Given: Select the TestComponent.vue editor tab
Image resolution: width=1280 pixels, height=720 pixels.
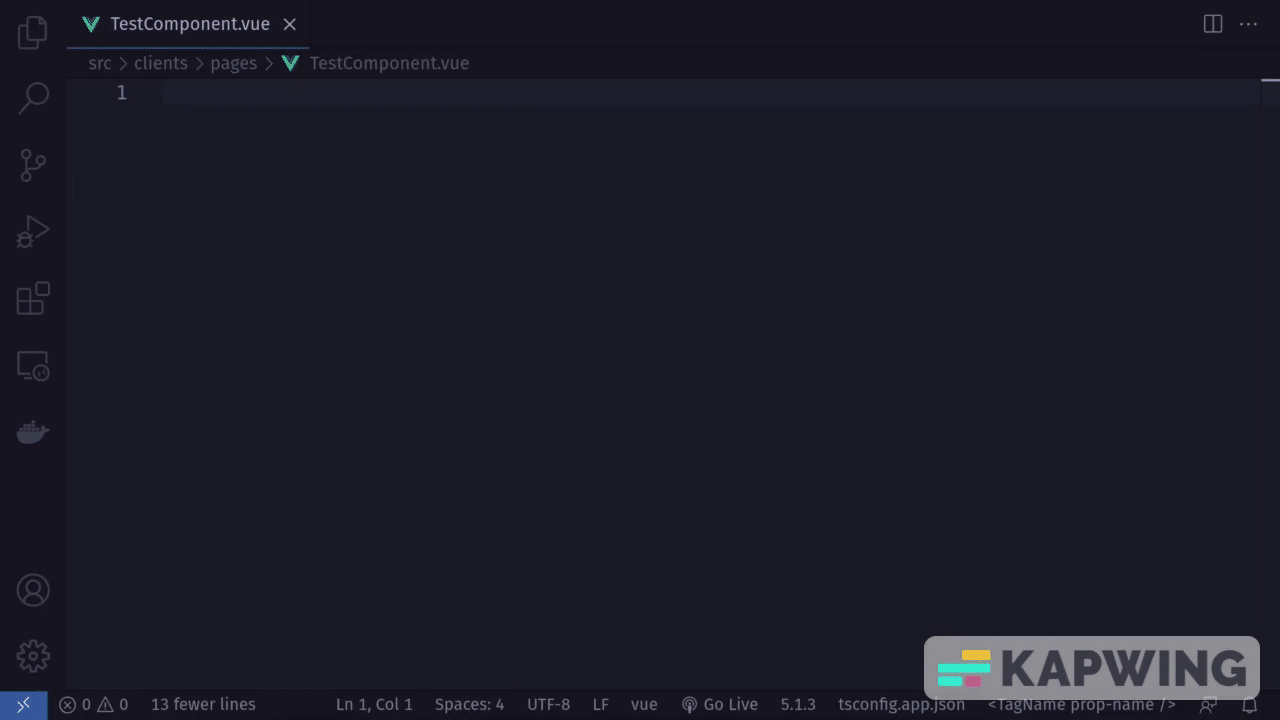Looking at the screenshot, I should 188,24.
